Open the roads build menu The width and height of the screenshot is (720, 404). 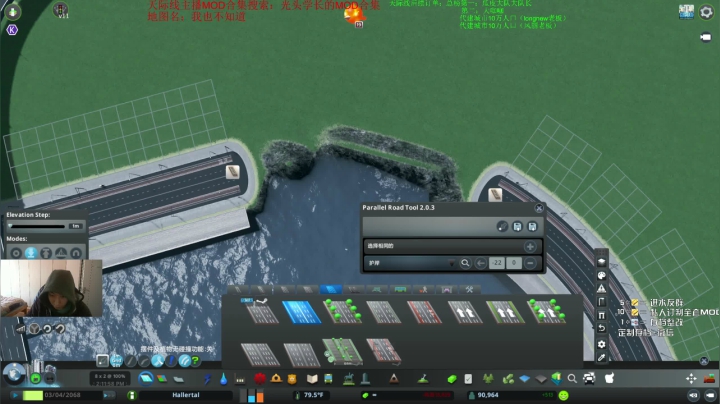146,379
